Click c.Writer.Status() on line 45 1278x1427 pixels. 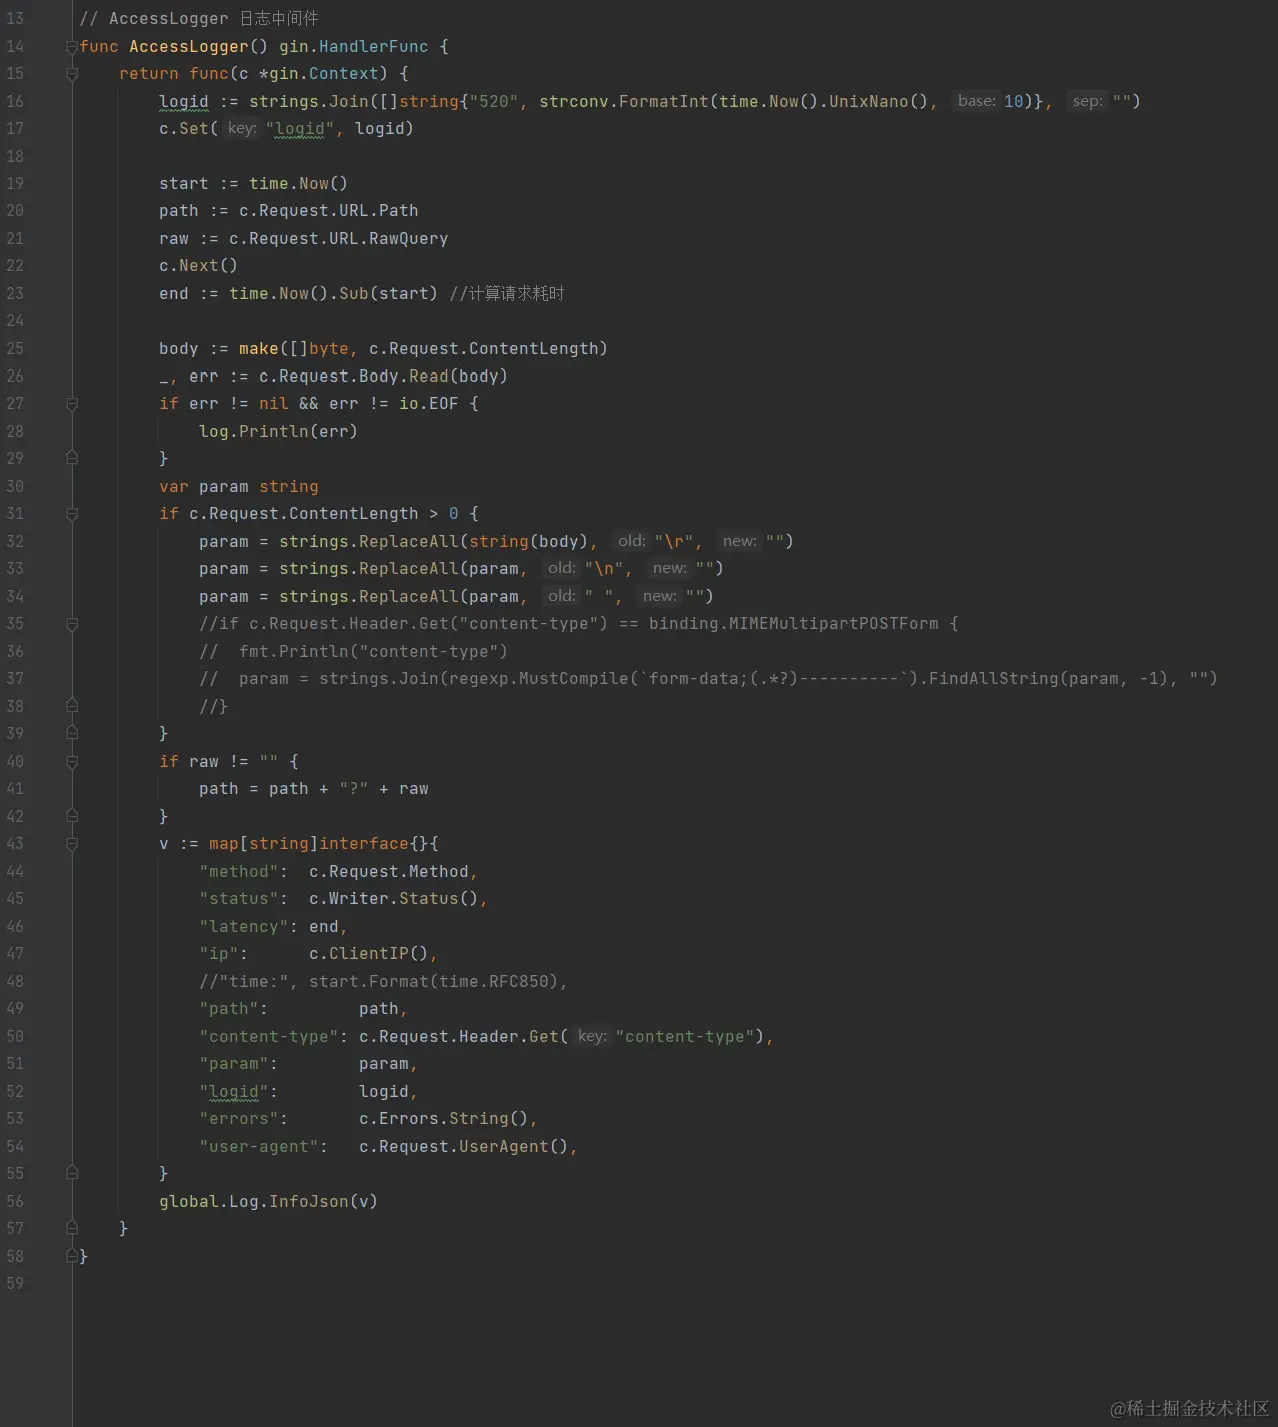[x=393, y=899]
